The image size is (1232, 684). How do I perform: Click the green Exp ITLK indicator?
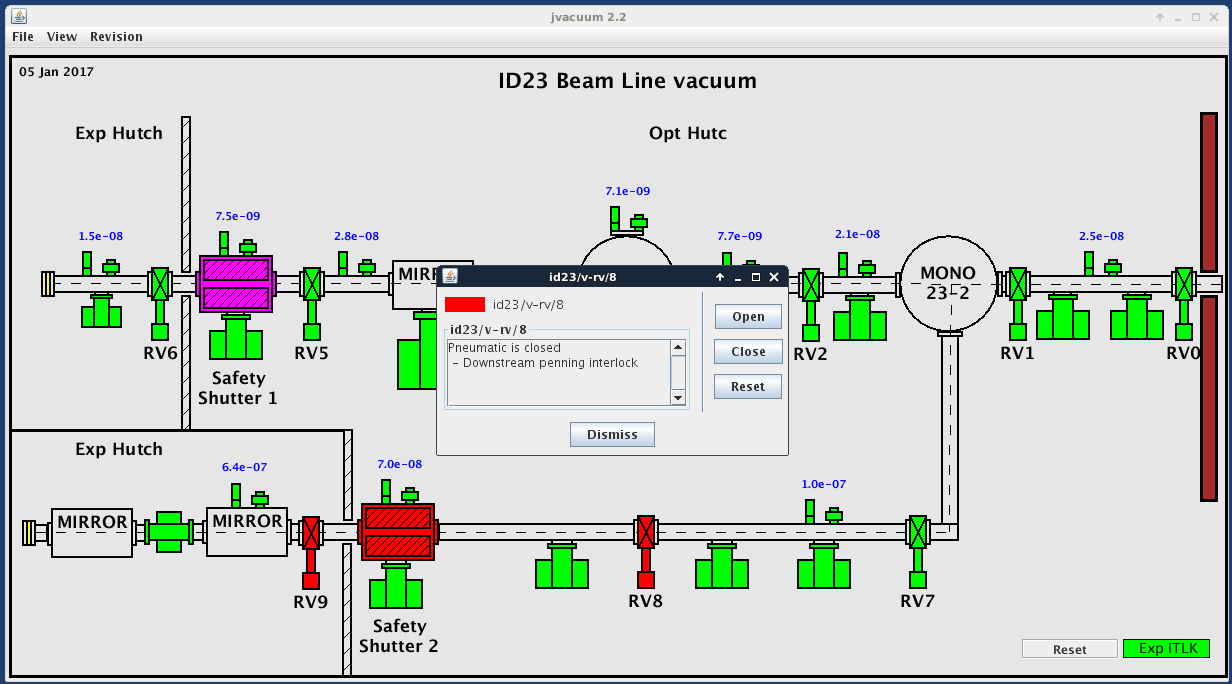(x=1166, y=649)
